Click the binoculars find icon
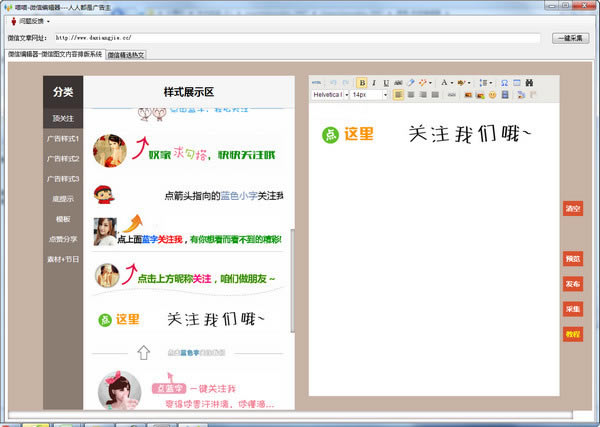The width and height of the screenshot is (600, 427). pos(530,82)
